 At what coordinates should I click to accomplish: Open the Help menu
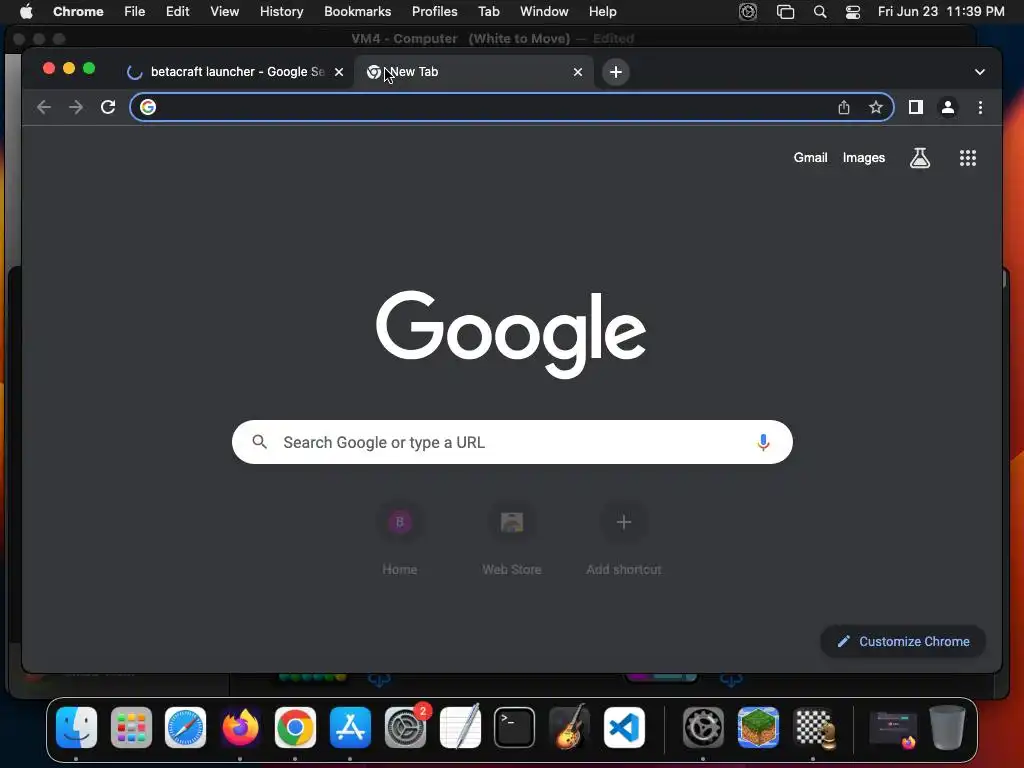[x=602, y=11]
